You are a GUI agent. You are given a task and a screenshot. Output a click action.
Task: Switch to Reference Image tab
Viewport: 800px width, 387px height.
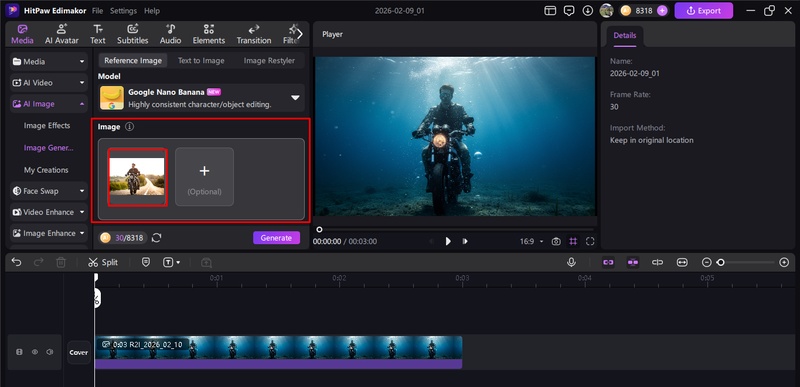point(133,61)
